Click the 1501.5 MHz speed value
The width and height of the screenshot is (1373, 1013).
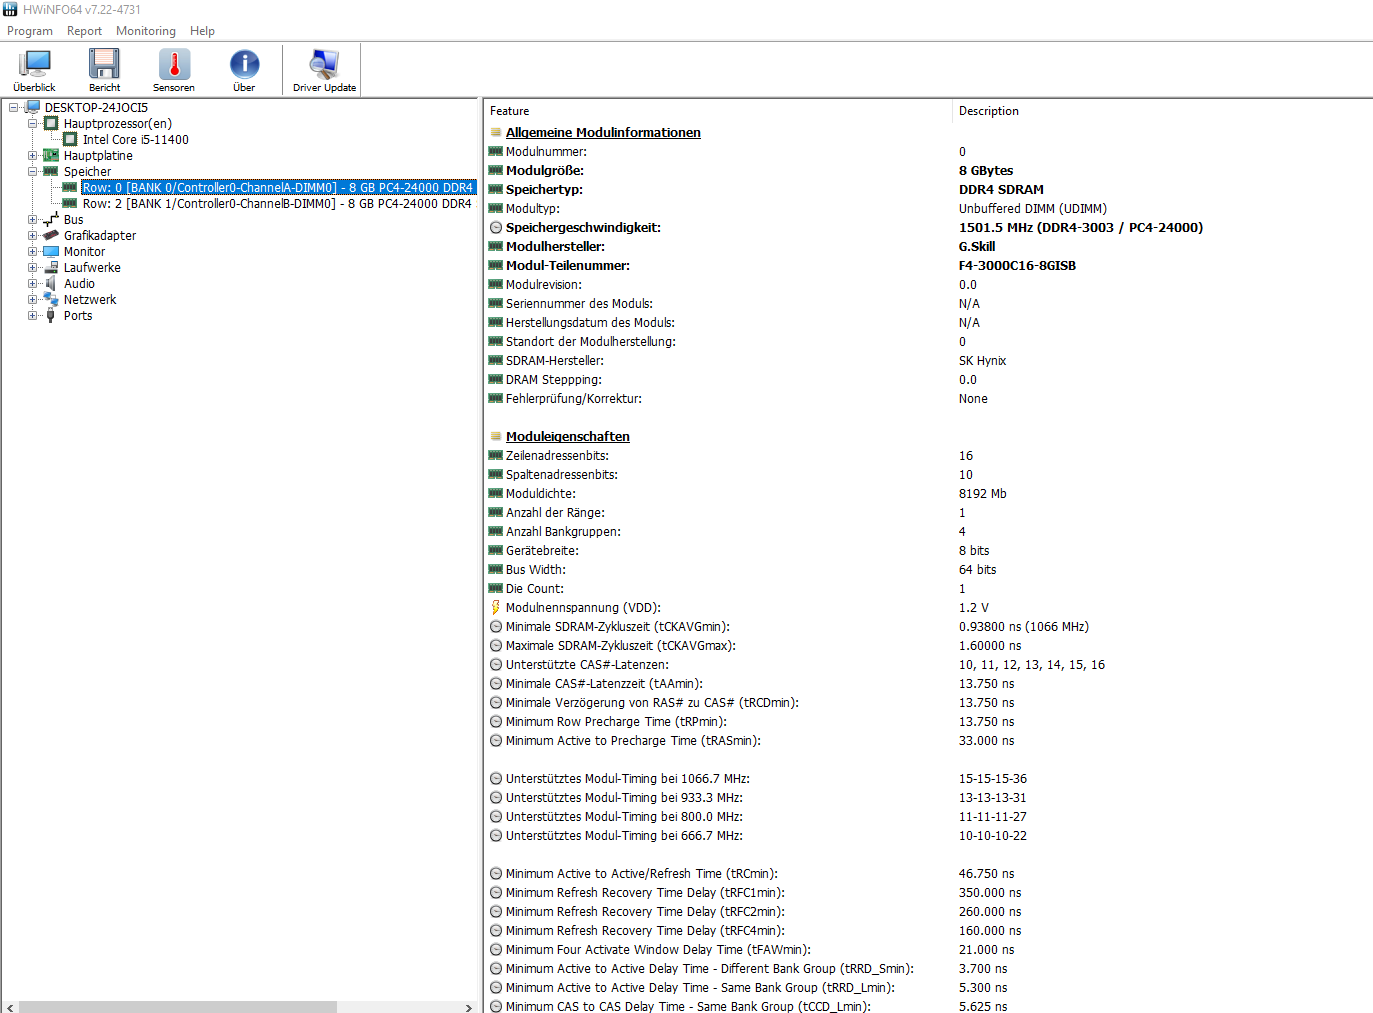(1081, 227)
